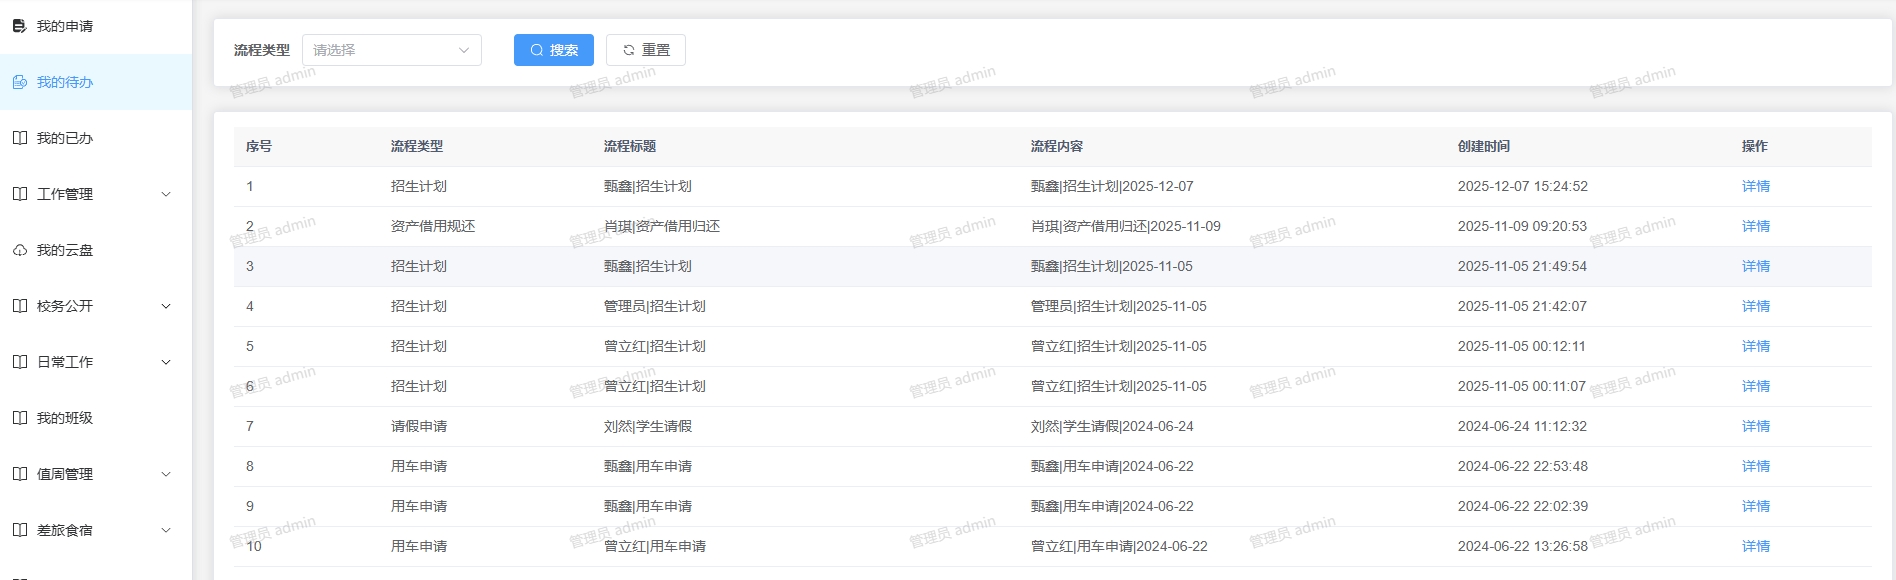Expand the 校务公开 submenu chevron
The image size is (1896, 580).
[166, 306]
